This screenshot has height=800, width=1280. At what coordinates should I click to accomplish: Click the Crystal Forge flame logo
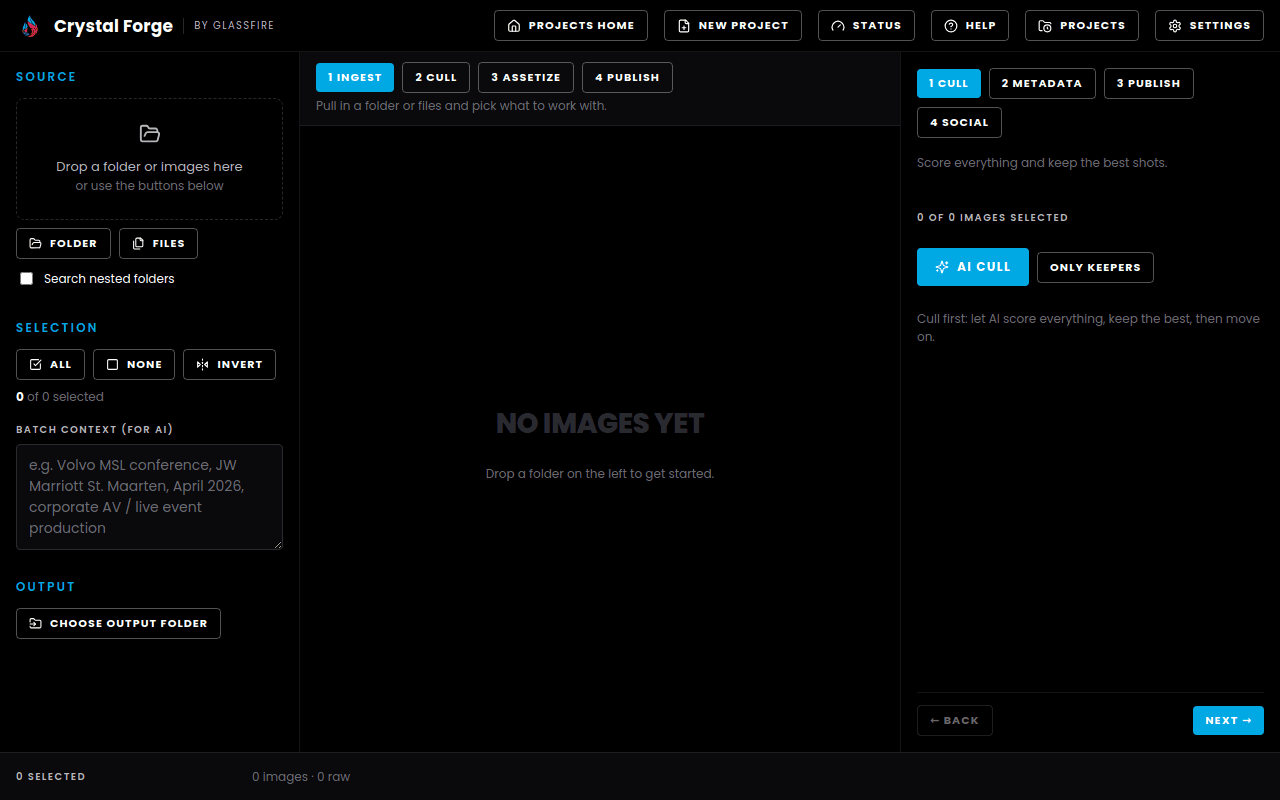tap(30, 26)
